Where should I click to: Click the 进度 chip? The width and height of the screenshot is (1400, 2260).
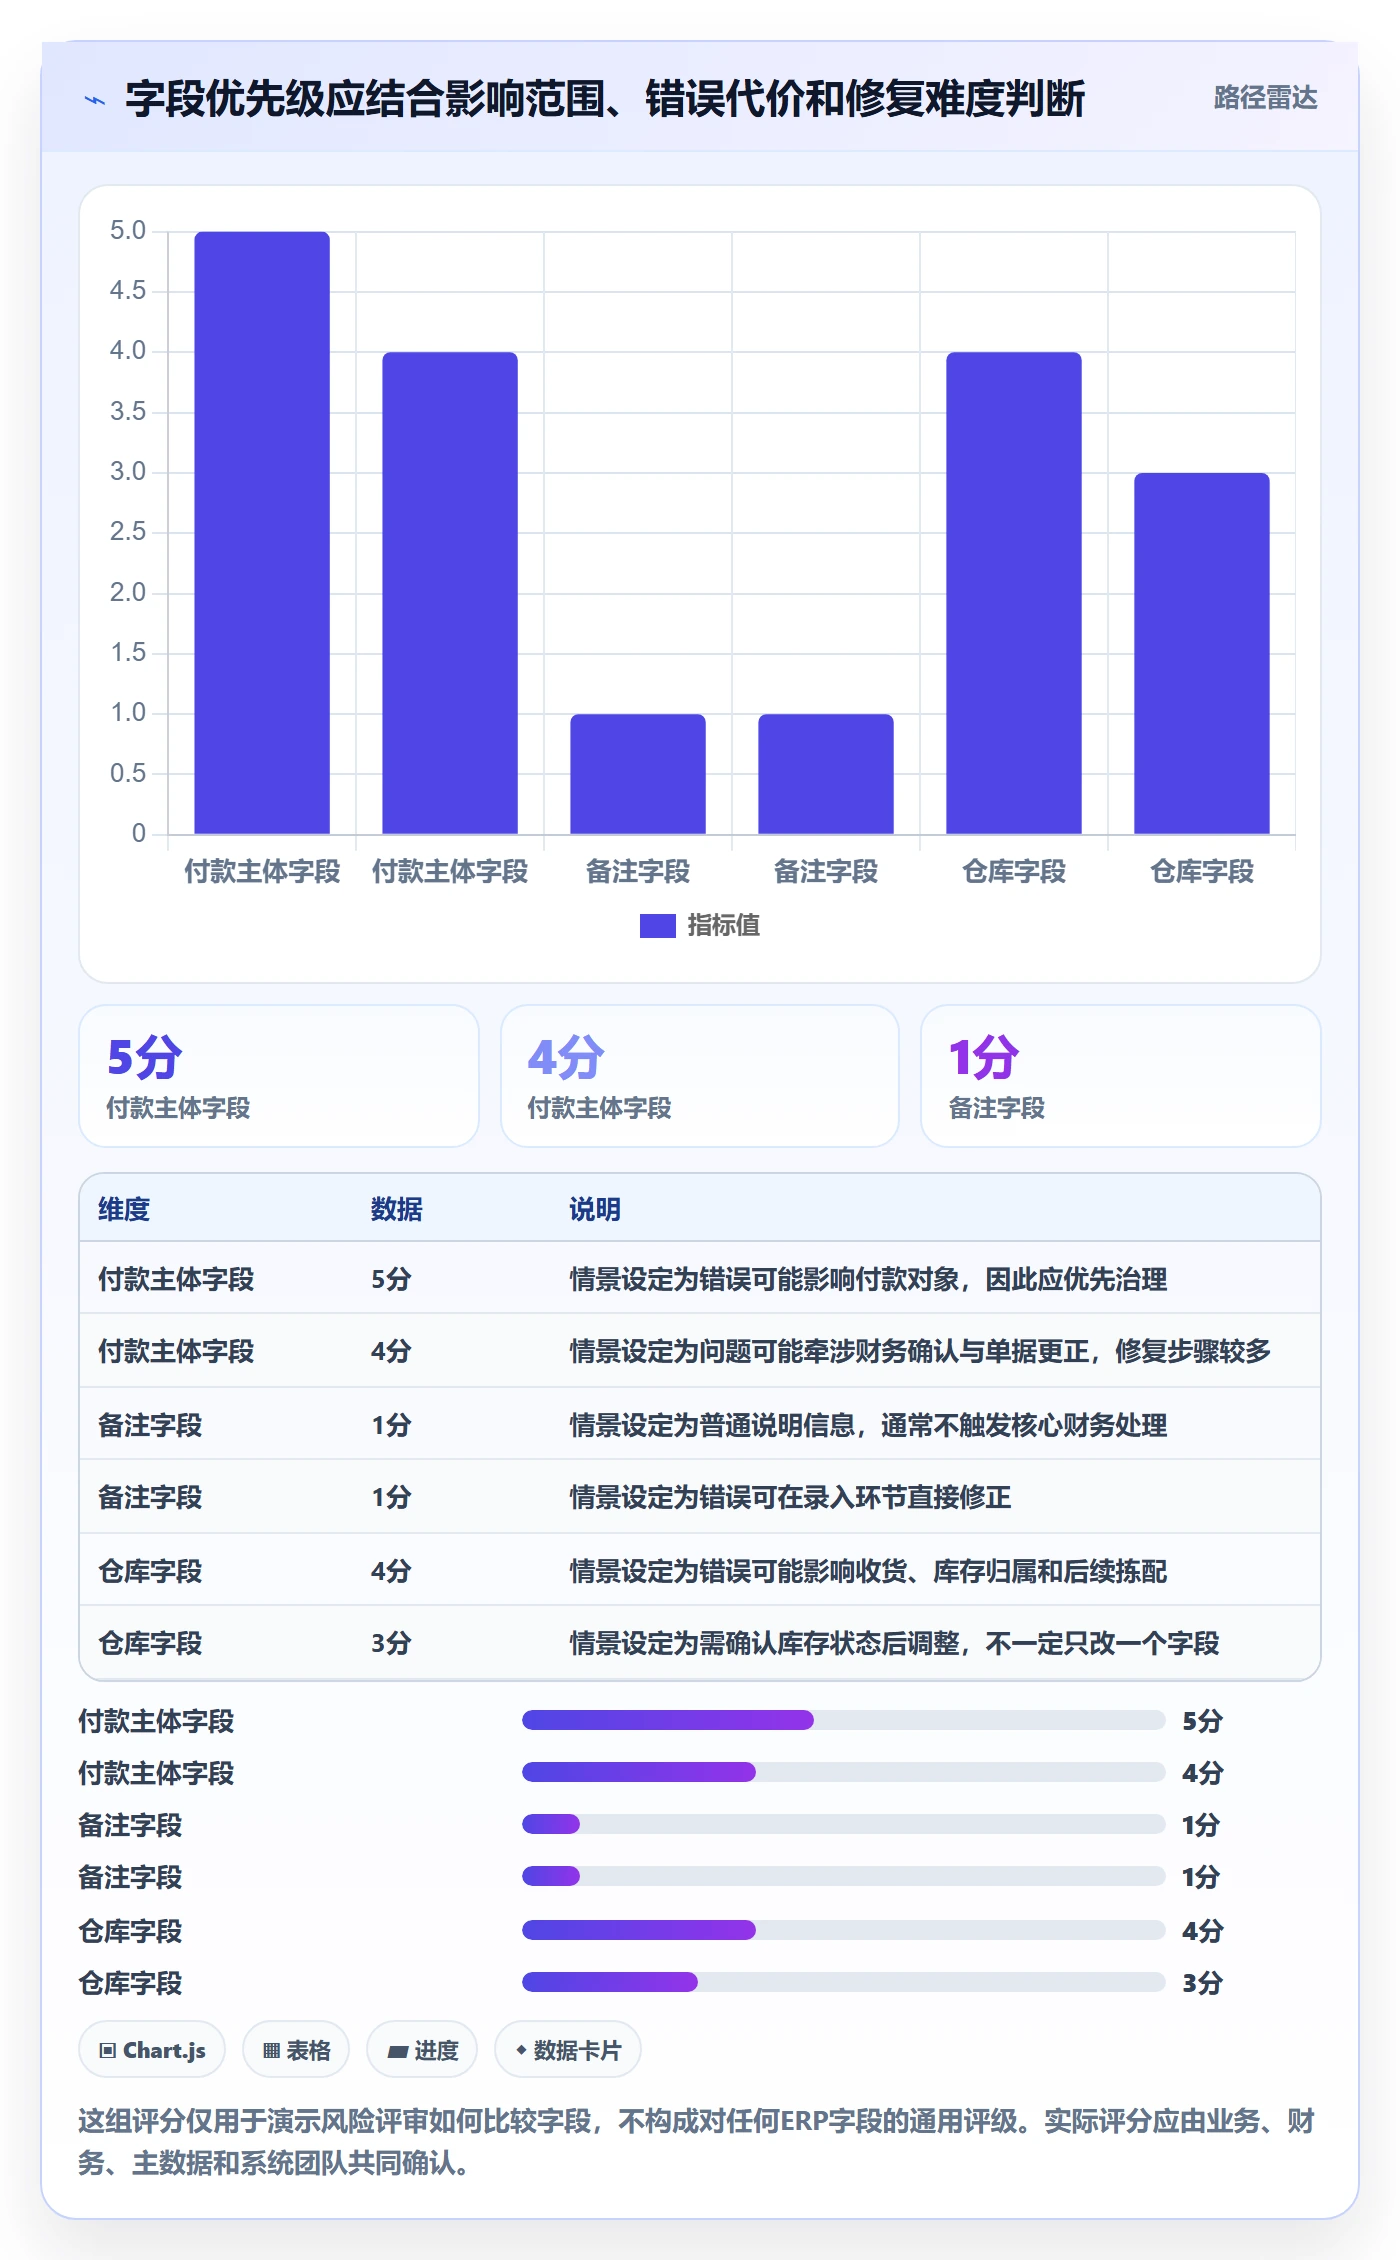click(422, 2050)
